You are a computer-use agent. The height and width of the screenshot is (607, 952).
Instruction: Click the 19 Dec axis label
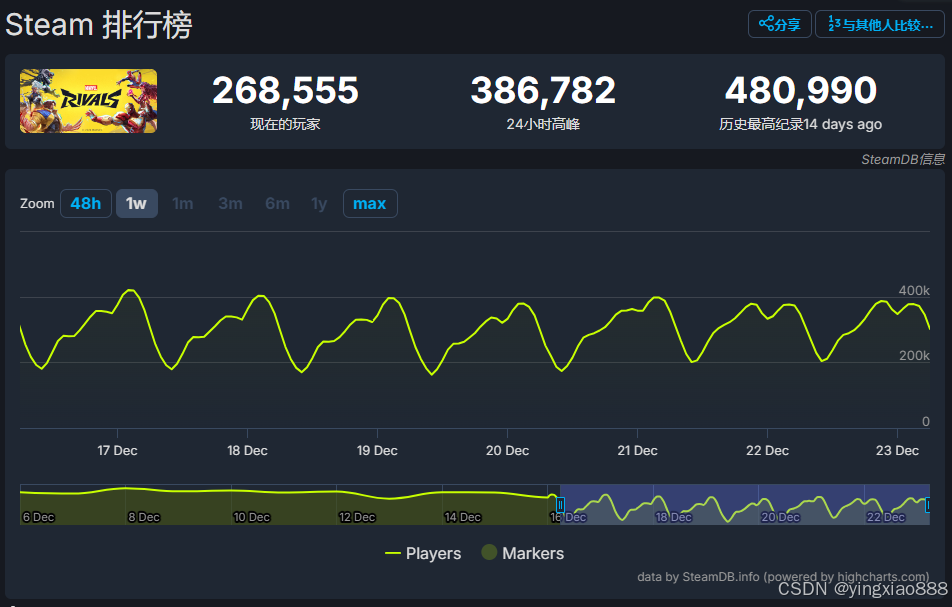(377, 450)
